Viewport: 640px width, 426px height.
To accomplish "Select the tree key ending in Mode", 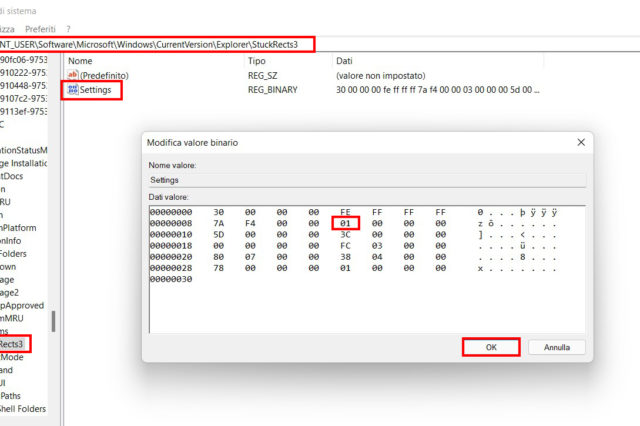I will click(12, 357).
